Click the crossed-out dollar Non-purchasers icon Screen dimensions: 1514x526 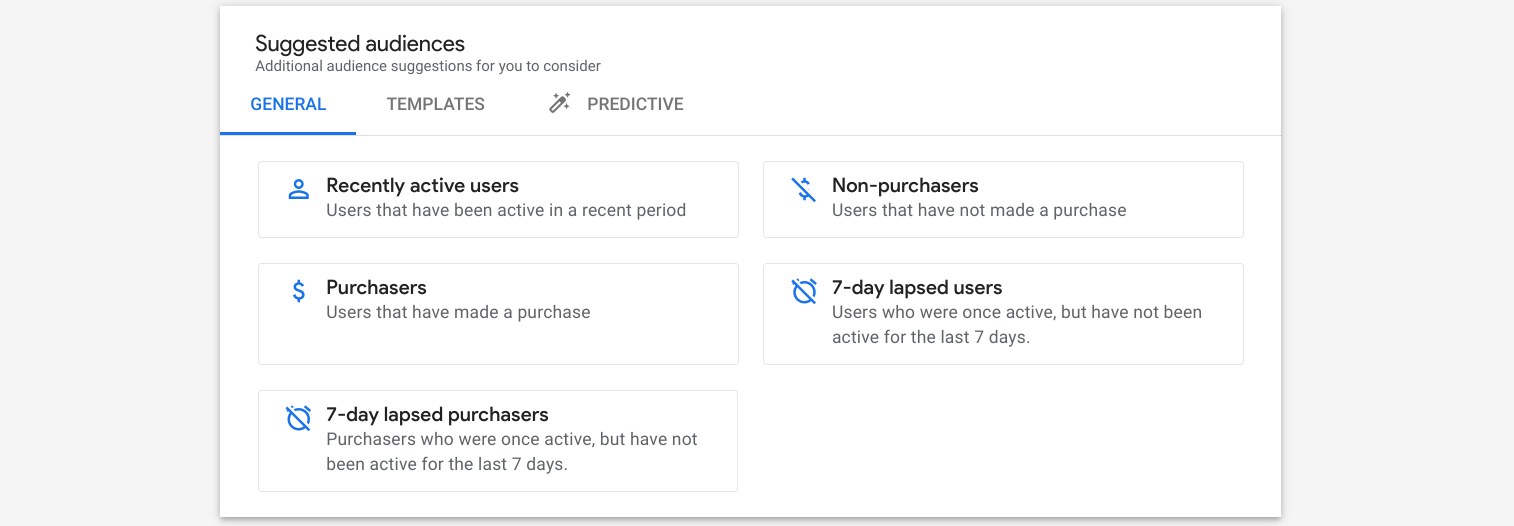point(804,189)
